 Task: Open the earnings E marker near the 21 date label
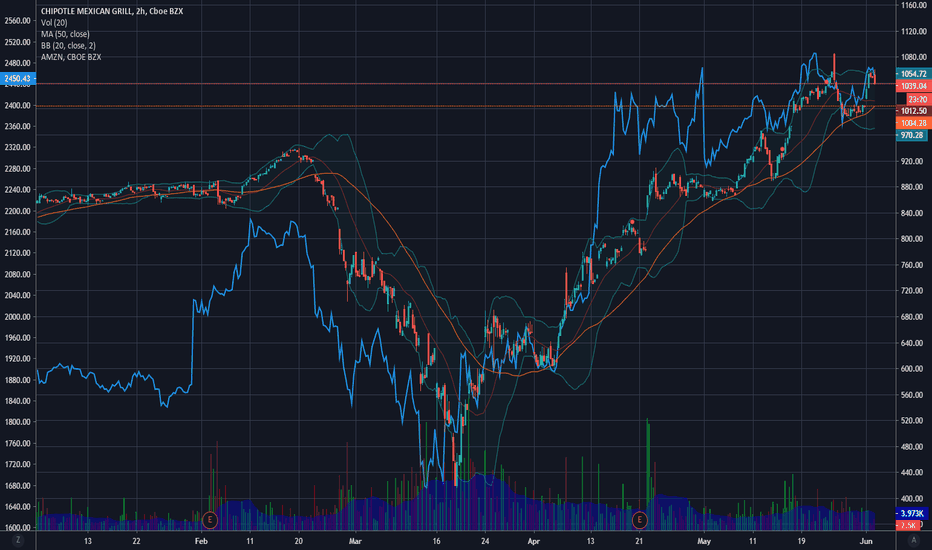coord(640,520)
